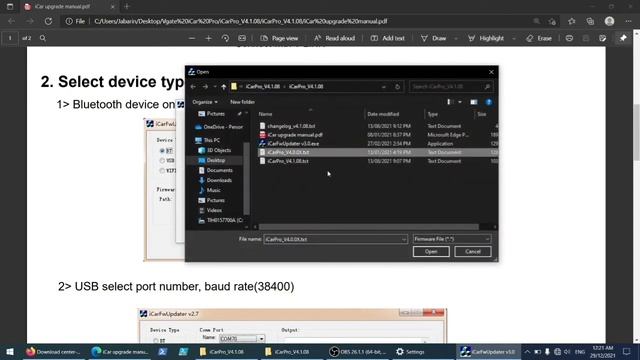
Task: Open the help icon in Open dialog
Action: [489, 102]
